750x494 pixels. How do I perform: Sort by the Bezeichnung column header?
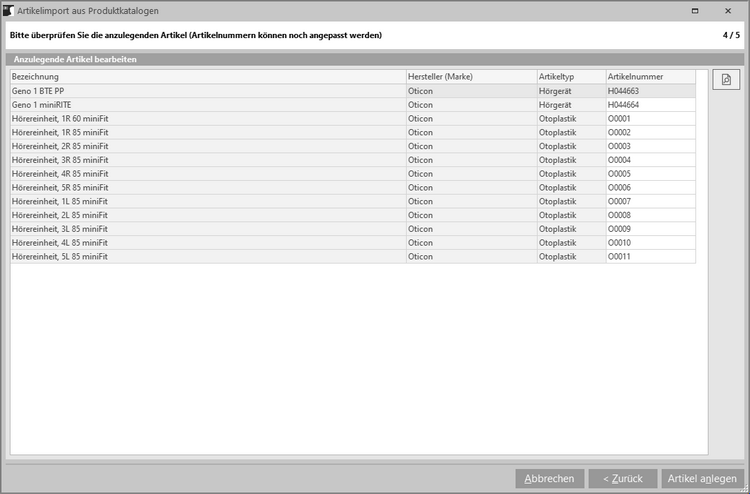pyautogui.click(x=208, y=77)
